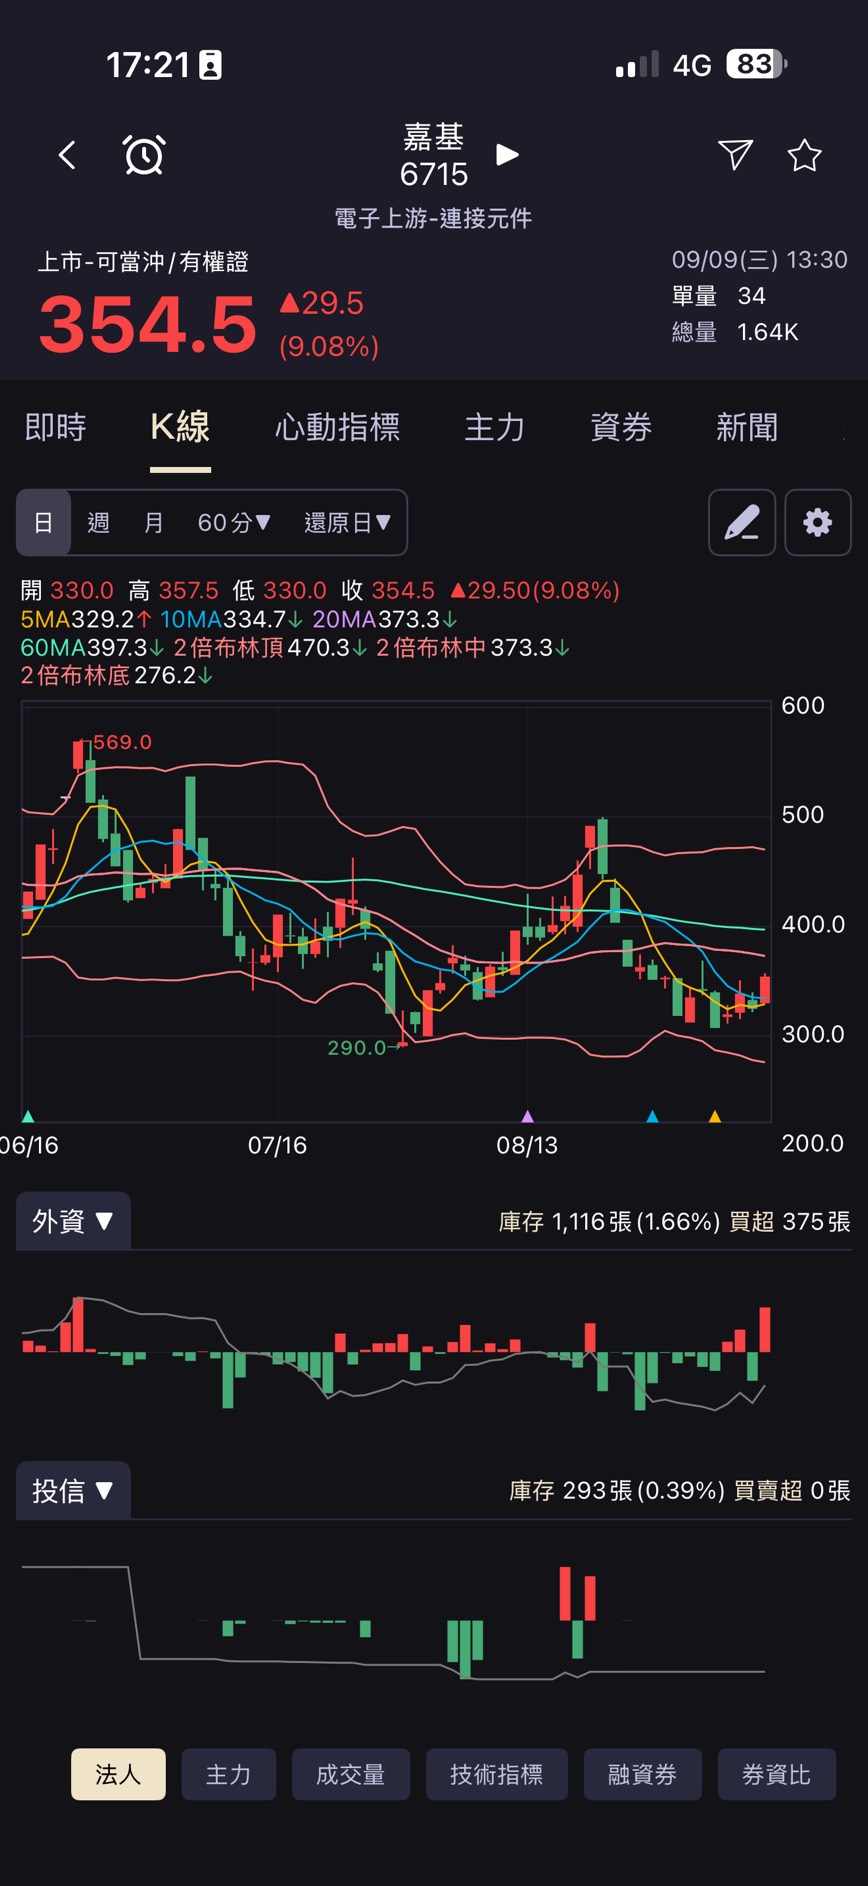The width and height of the screenshot is (868, 1886).
Task: Tap the 總量 1.64K volume
Action: [735, 332]
